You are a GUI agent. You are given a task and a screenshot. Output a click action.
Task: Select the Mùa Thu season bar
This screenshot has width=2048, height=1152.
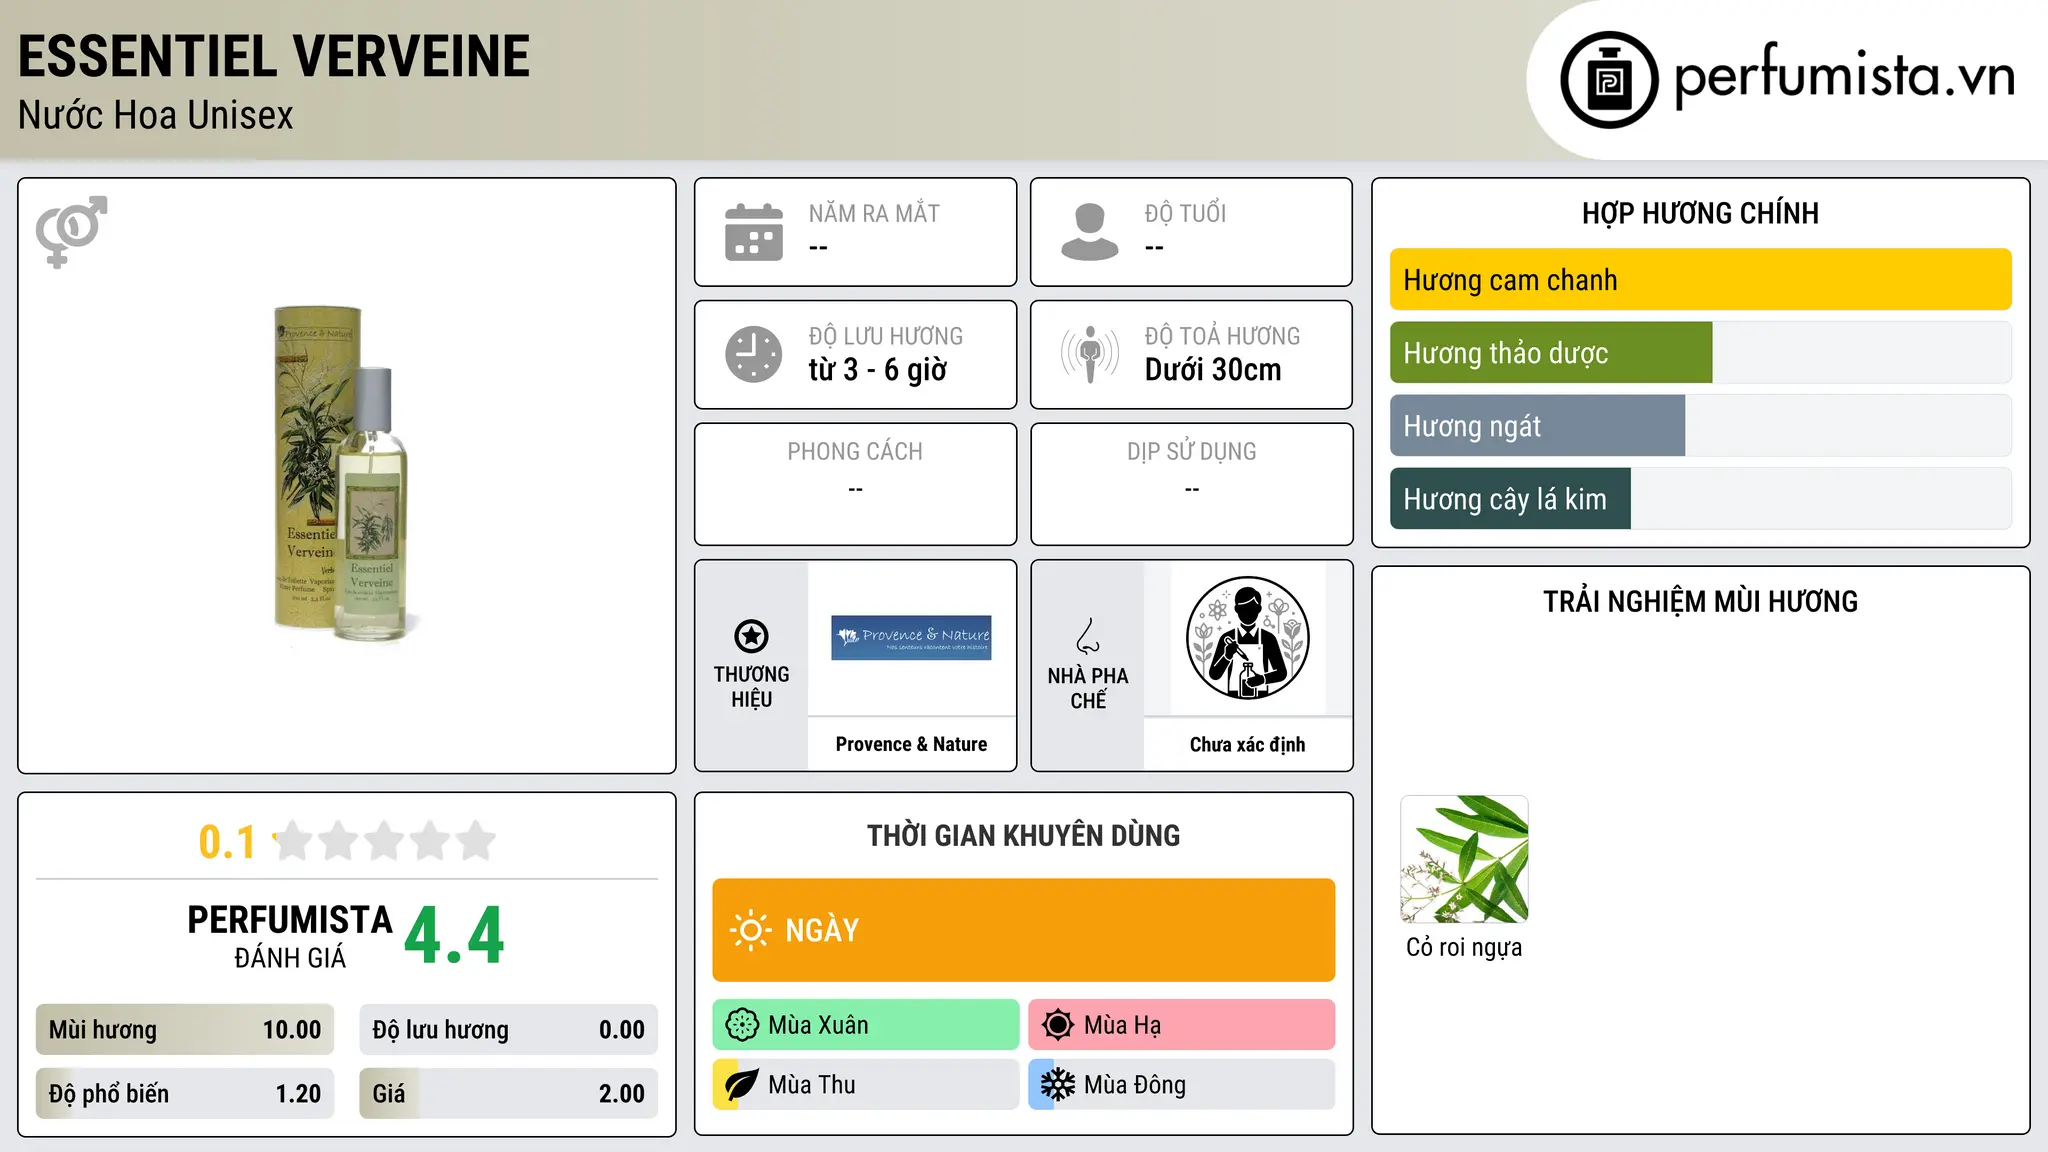(866, 1085)
